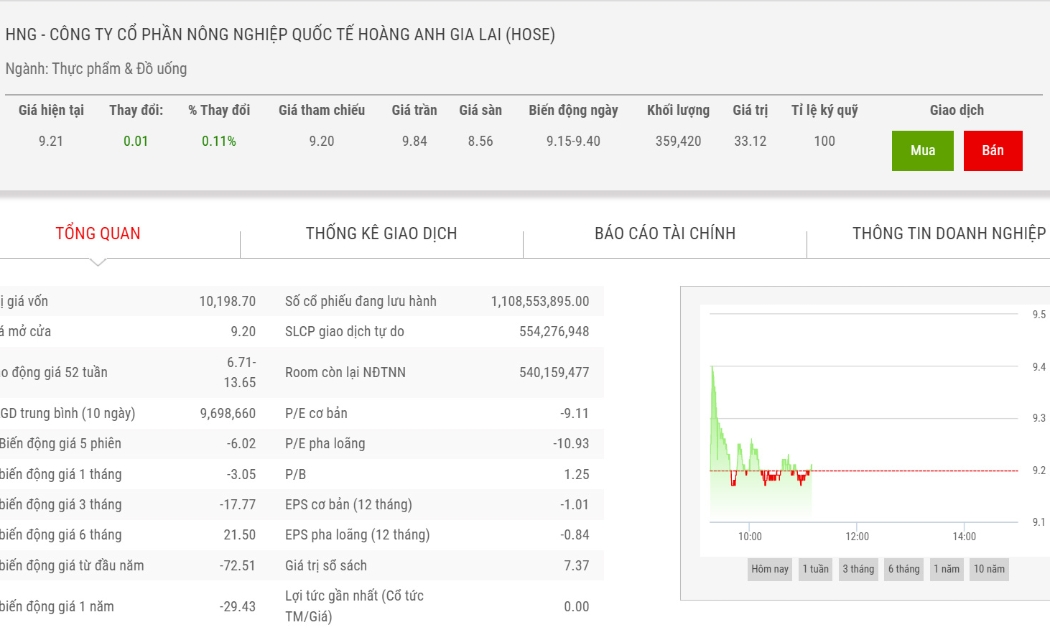Select the 10 năm chart range
This screenshot has width=1050, height=630.
(989, 569)
